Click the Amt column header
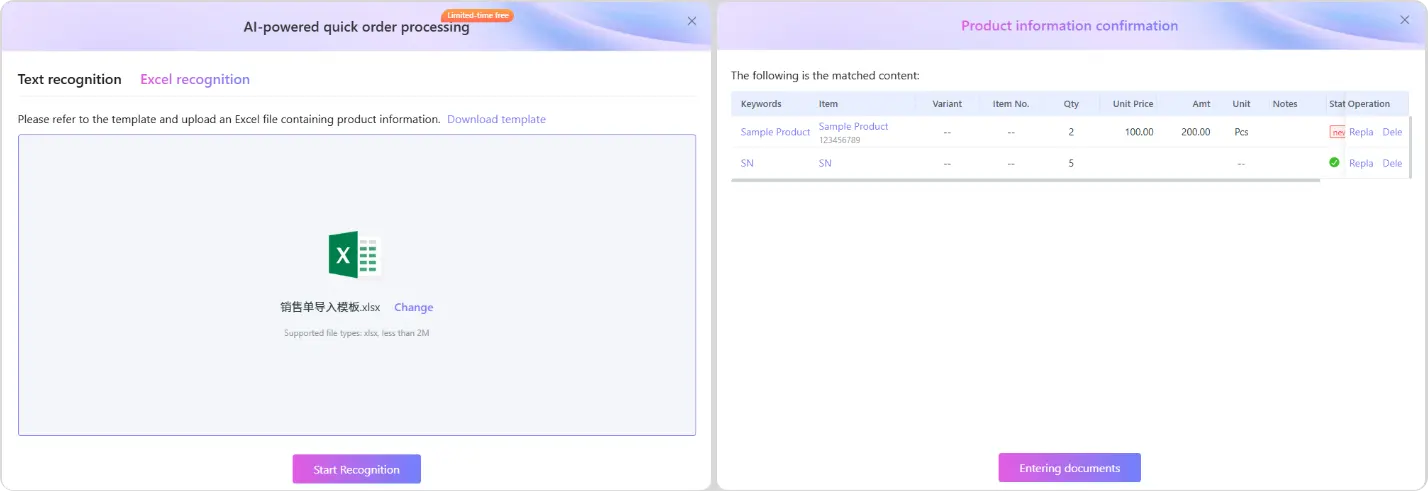Screen dimensions: 1428x491 click(1201, 104)
